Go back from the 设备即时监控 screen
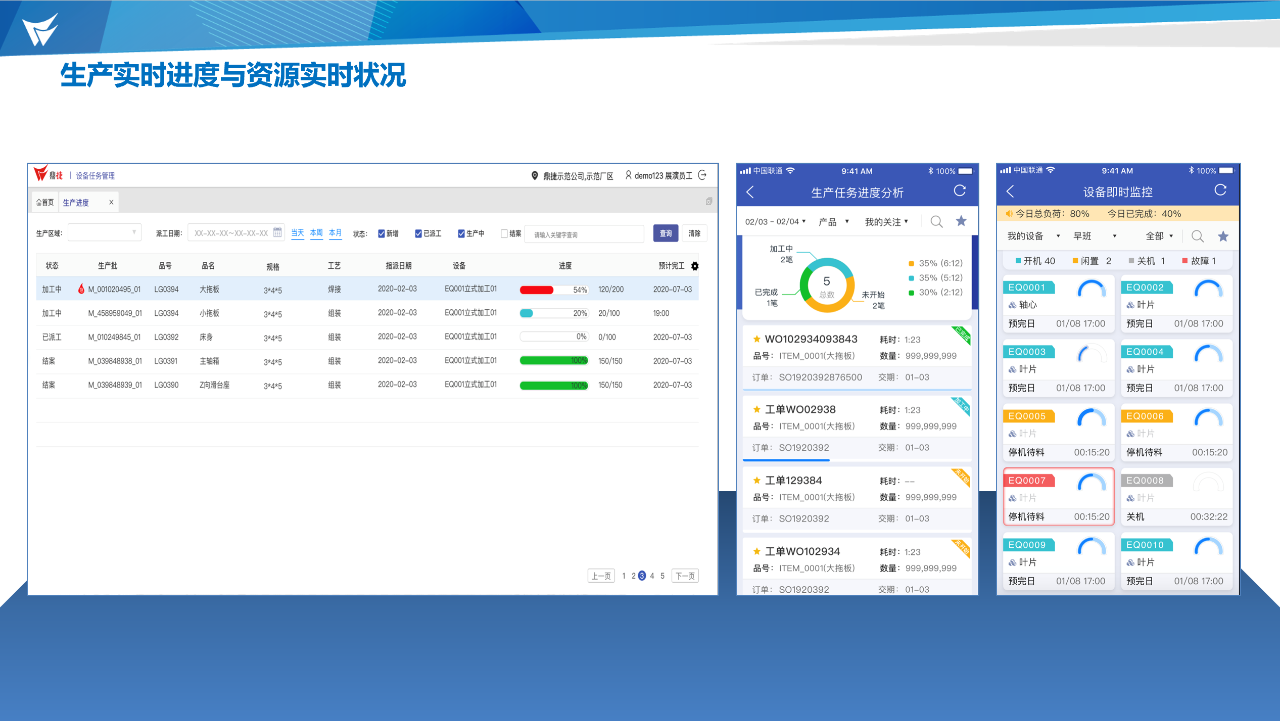The width and height of the screenshot is (1280, 721). tap(1010, 191)
